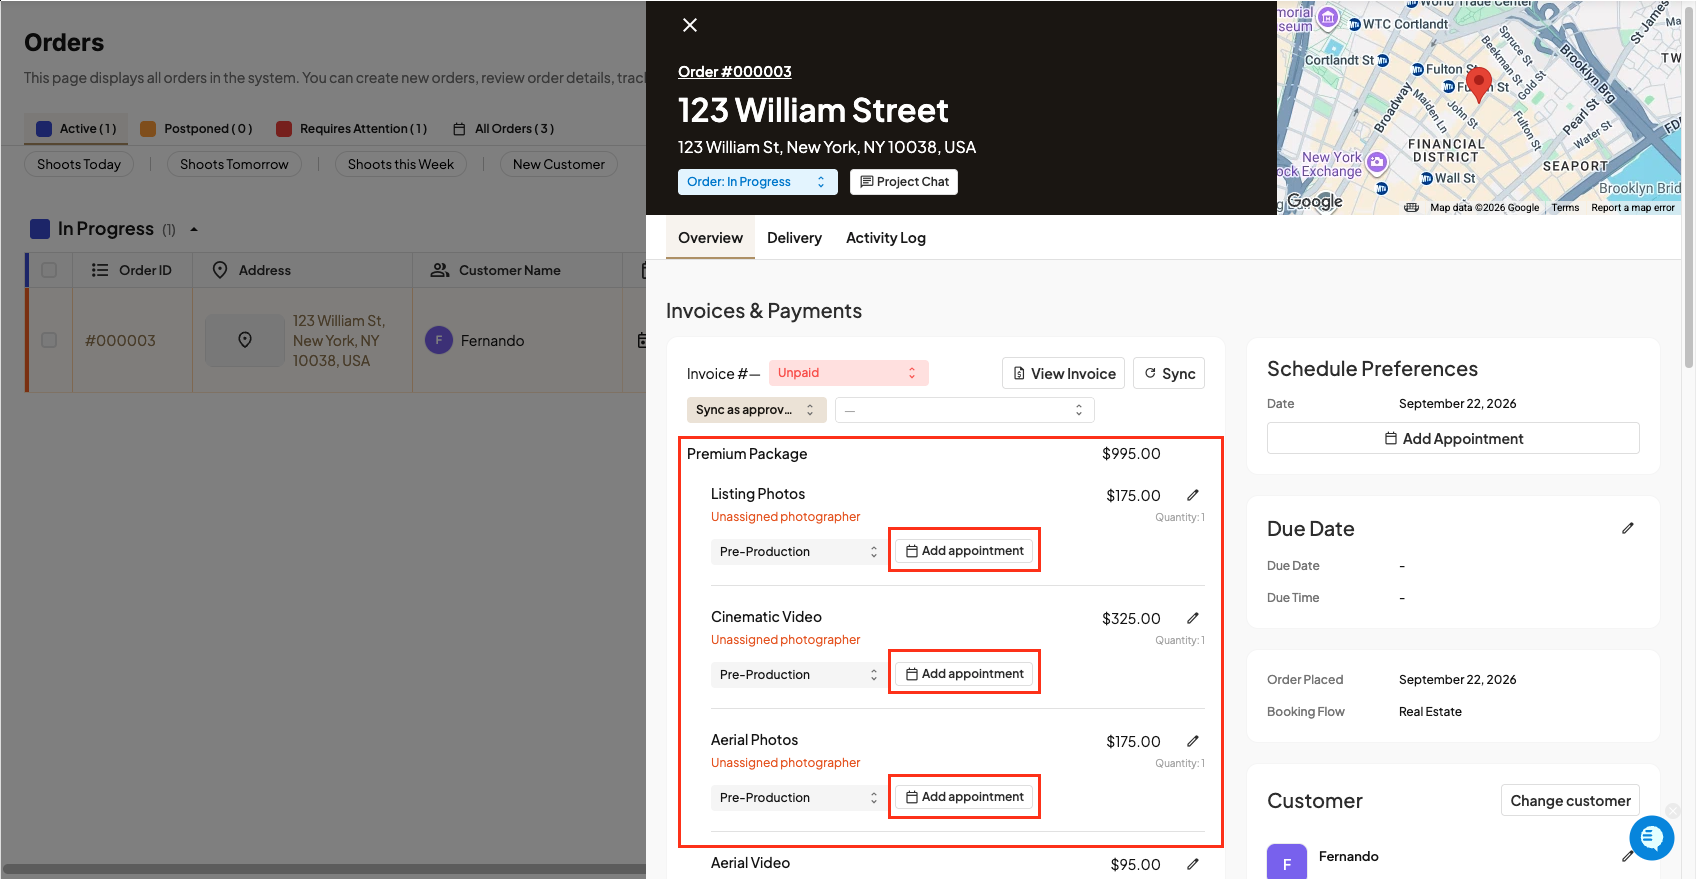The width and height of the screenshot is (1696, 879).
Task: Toggle the select-all orders header checkbox
Action: click(x=49, y=270)
